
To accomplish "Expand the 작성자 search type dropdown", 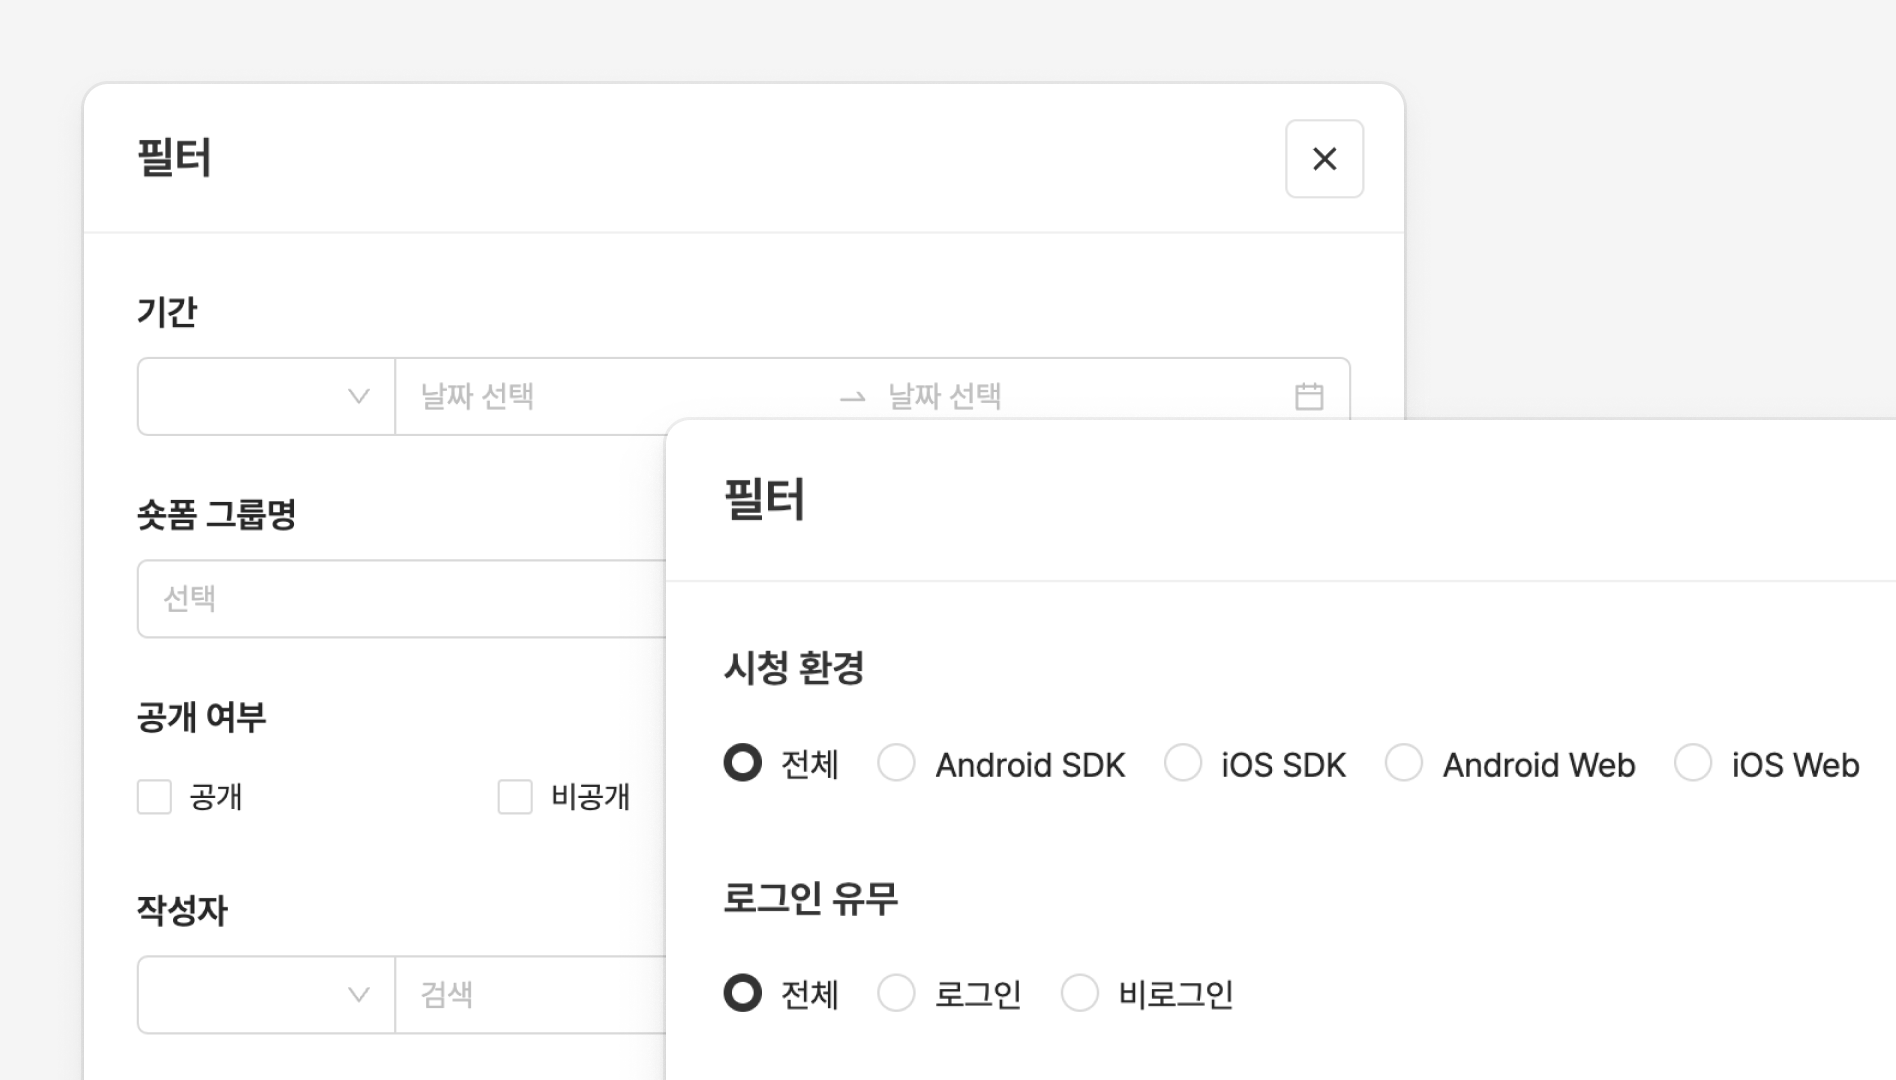I will point(266,995).
